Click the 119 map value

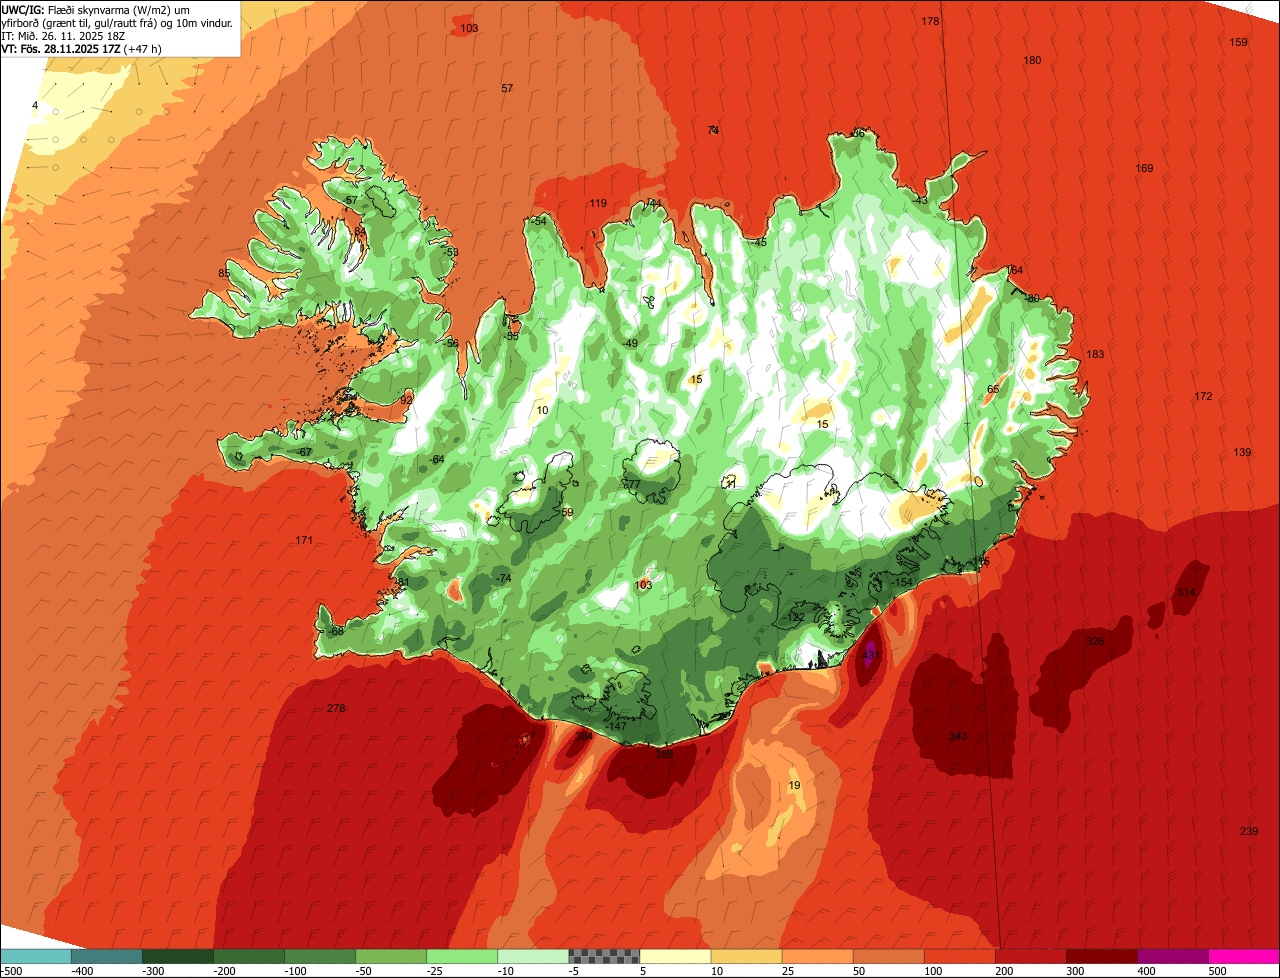click(598, 203)
